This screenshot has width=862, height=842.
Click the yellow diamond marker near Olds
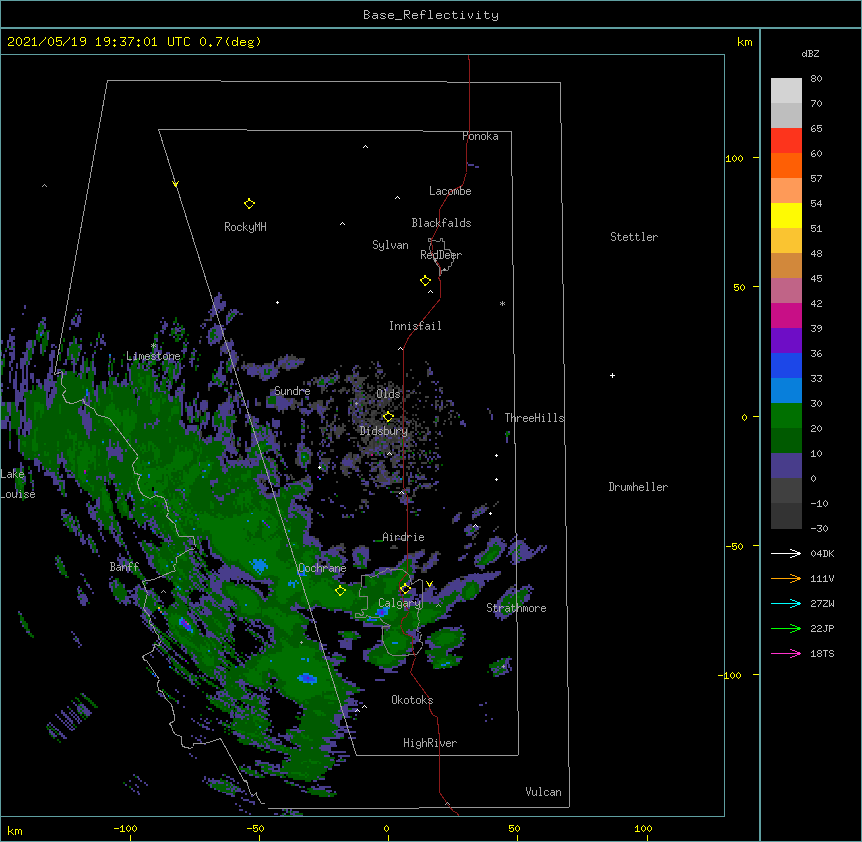click(388, 417)
